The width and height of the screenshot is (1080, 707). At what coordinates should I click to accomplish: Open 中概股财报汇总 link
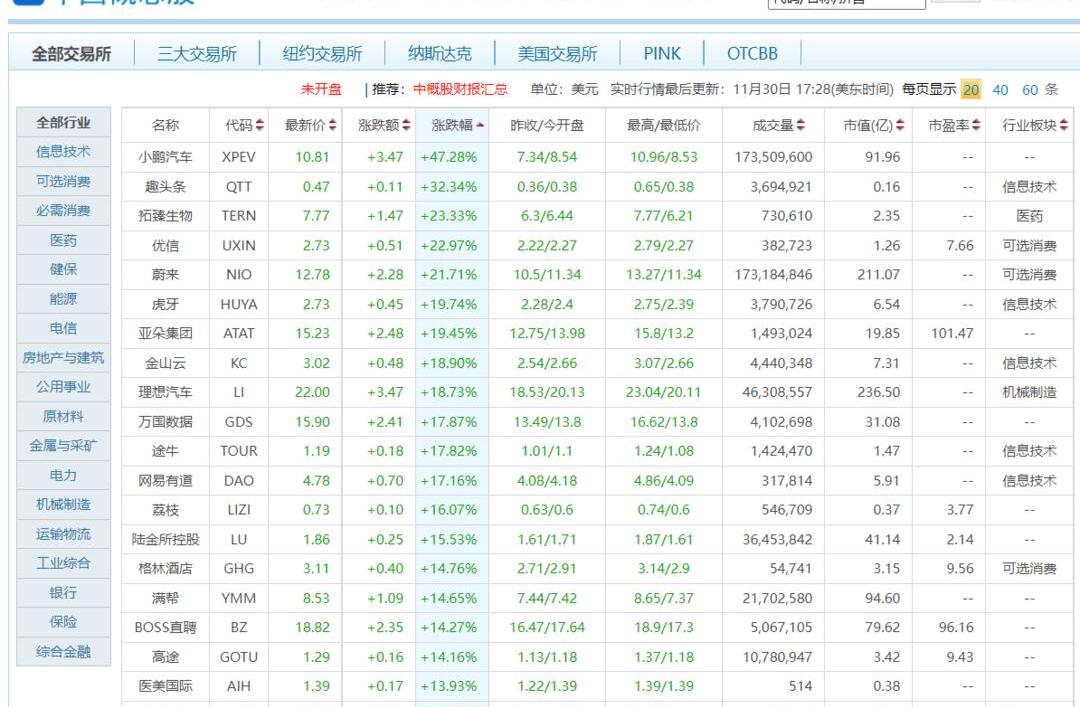pos(460,89)
